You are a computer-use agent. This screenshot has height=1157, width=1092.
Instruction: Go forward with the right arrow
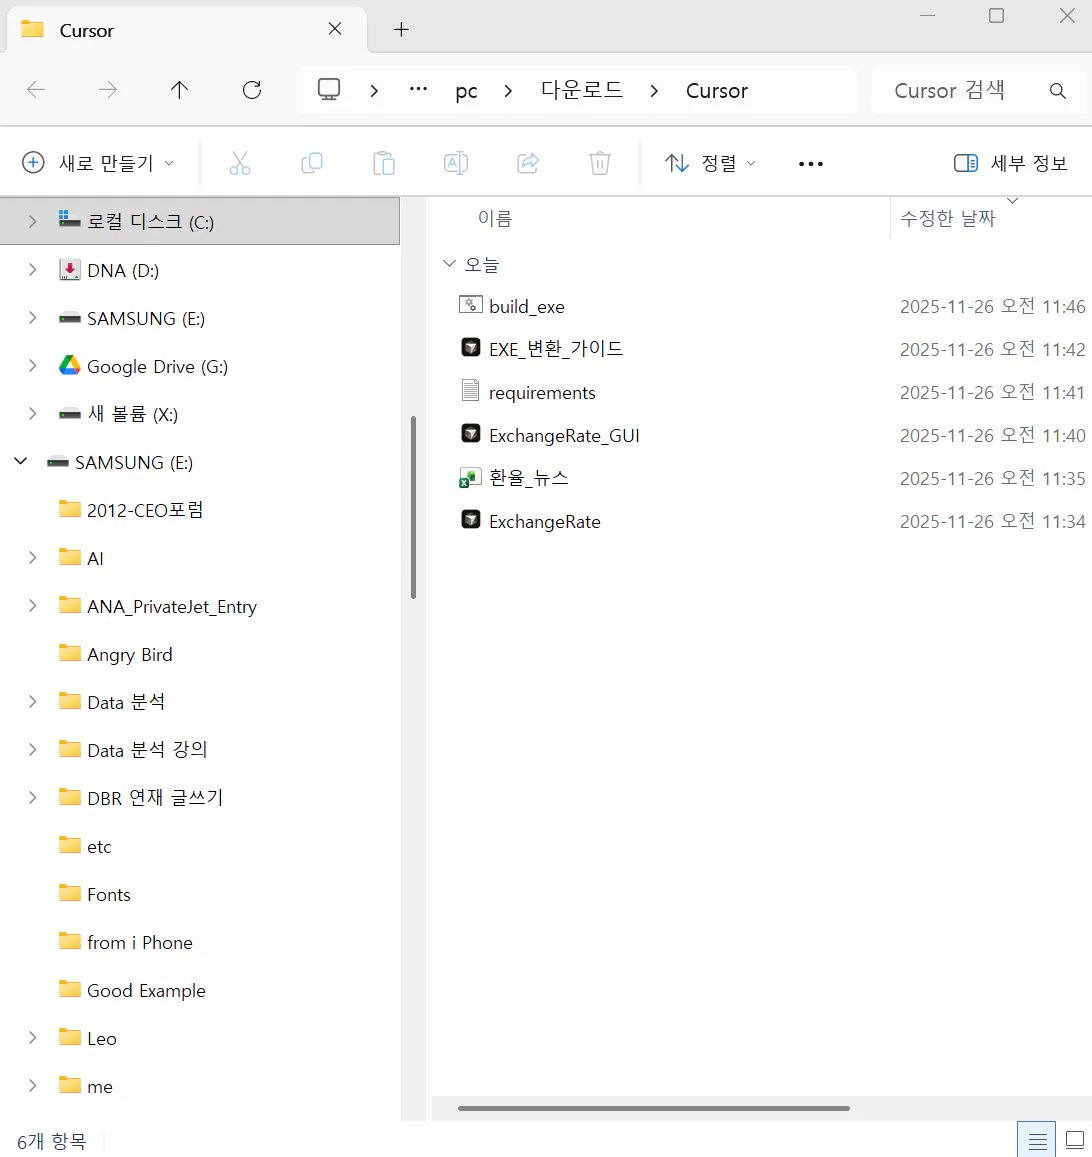(x=108, y=90)
